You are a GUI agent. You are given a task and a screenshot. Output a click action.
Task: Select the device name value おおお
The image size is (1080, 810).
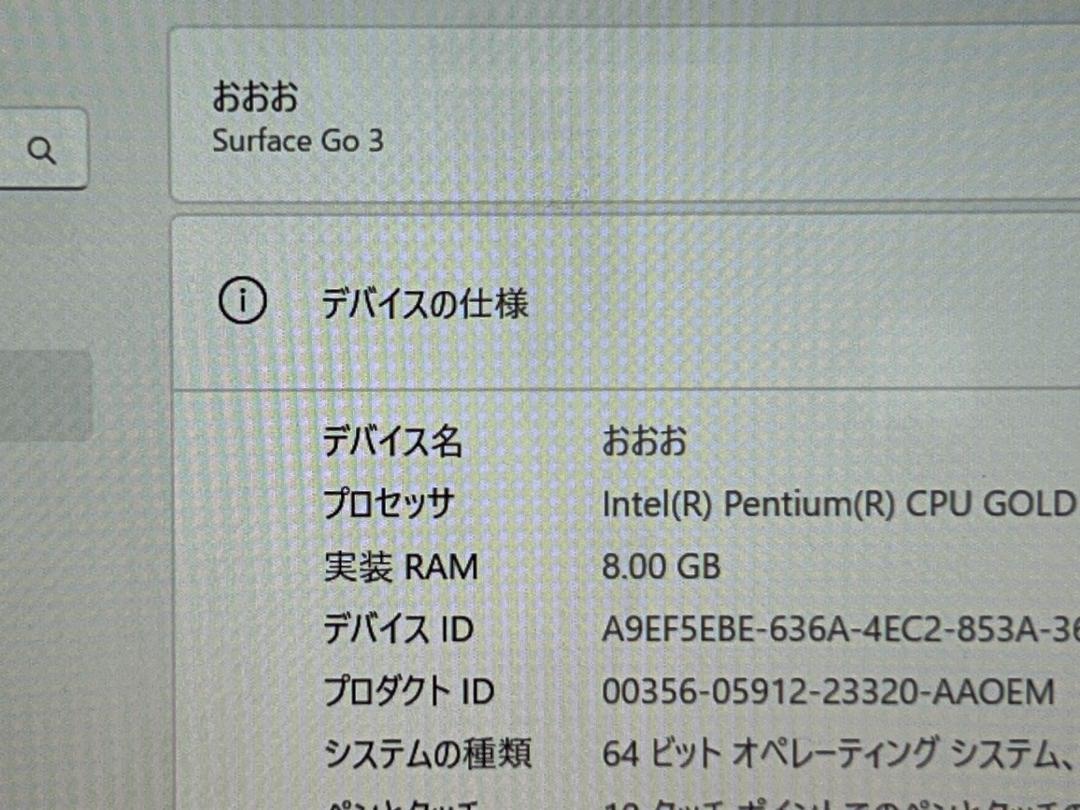pos(645,441)
